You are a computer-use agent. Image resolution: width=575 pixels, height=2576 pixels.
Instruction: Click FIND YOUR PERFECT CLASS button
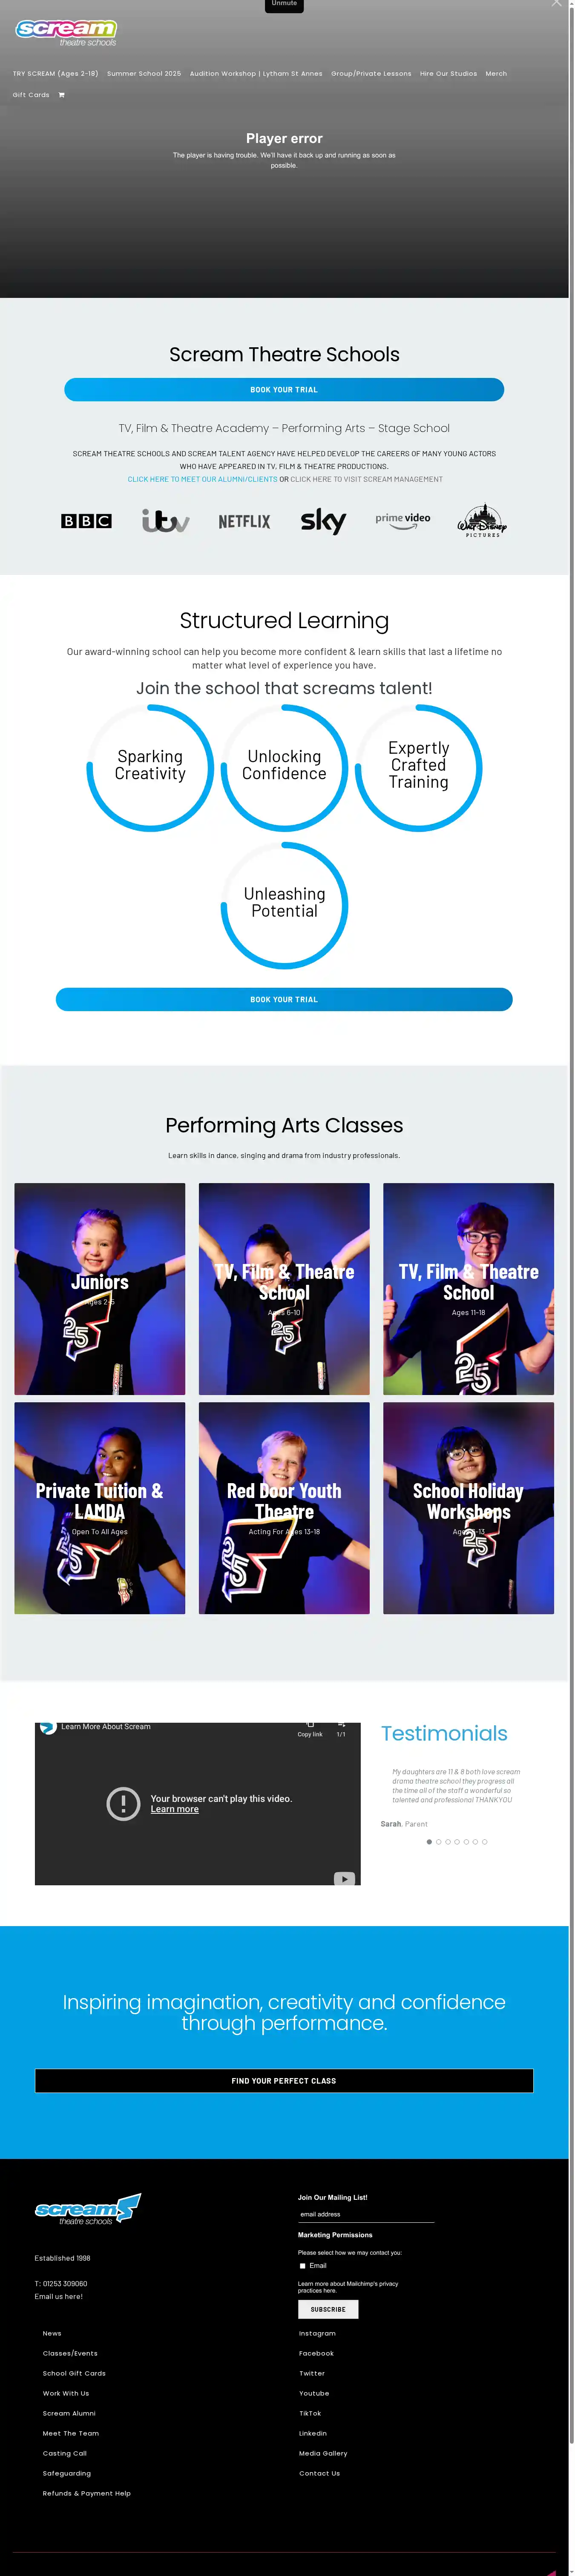[x=284, y=2081]
